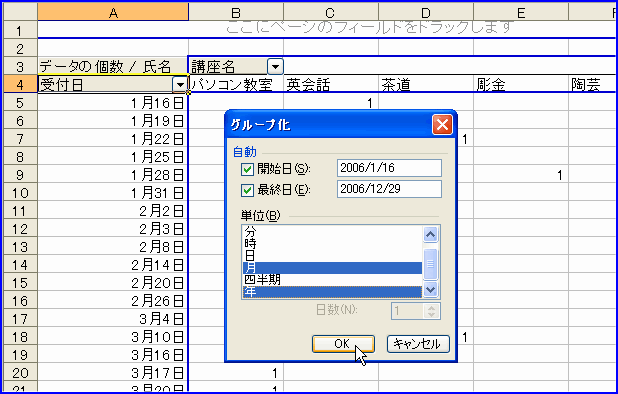Select row 10 header
Screen dimensions: 618x394
tap(20, 193)
